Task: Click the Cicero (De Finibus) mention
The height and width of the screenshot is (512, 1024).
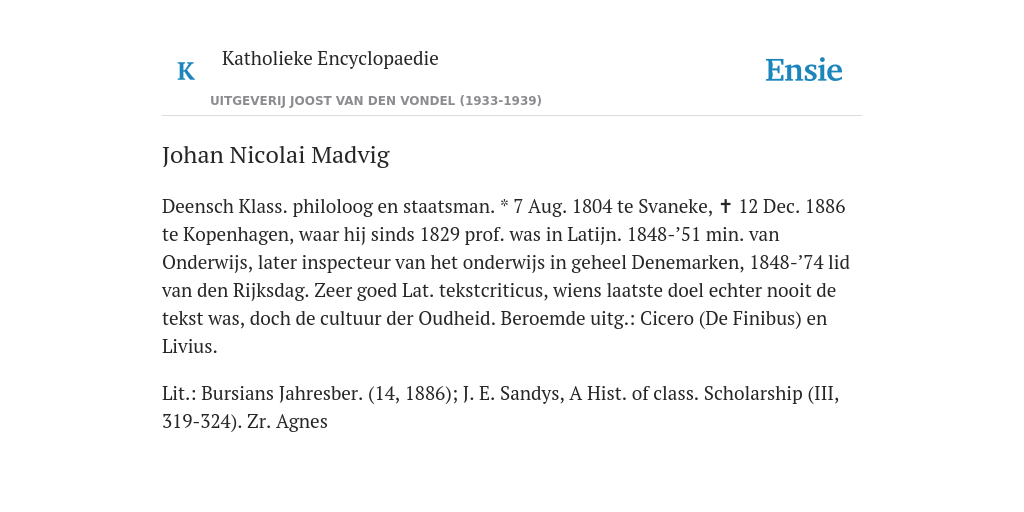Action: click(720, 319)
